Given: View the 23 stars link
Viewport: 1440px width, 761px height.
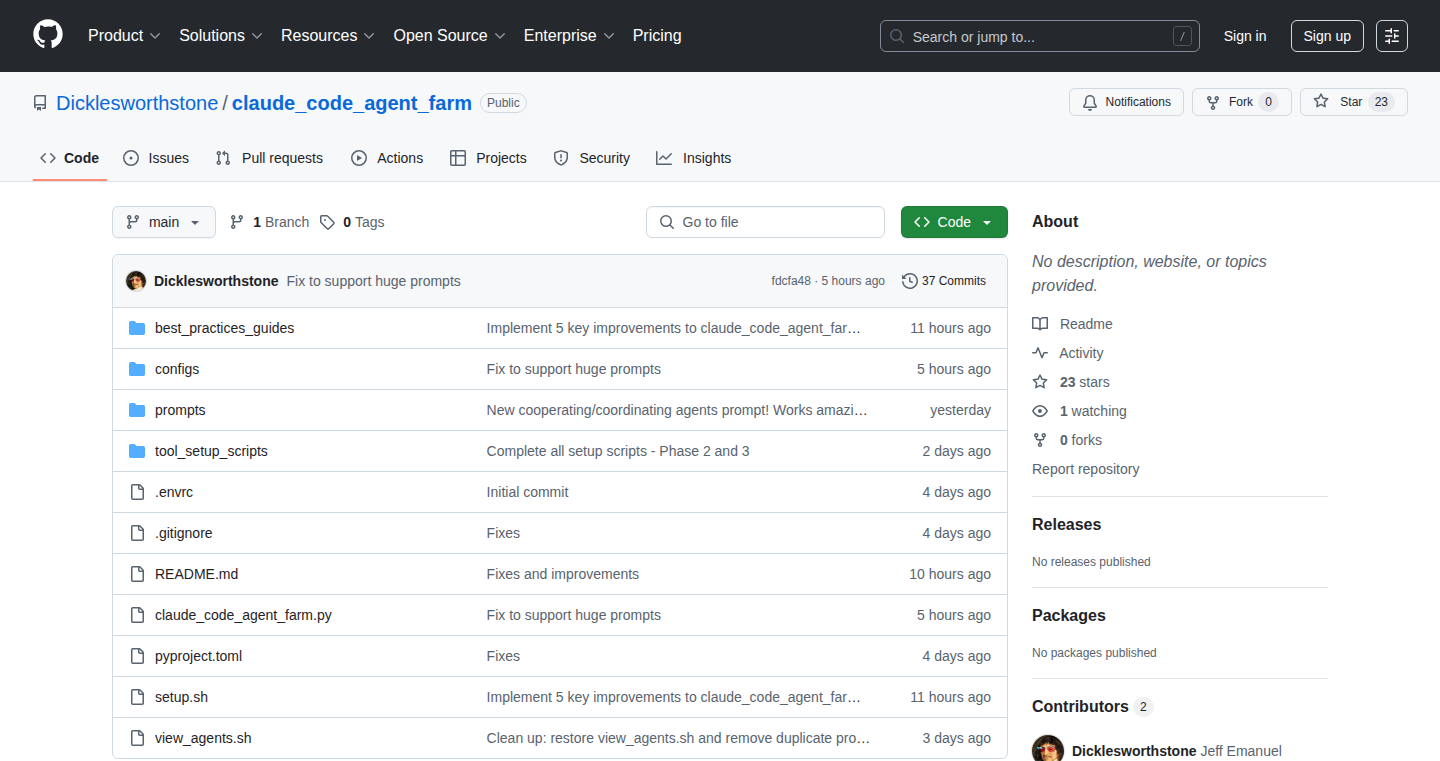Looking at the screenshot, I should pyautogui.click(x=1071, y=382).
